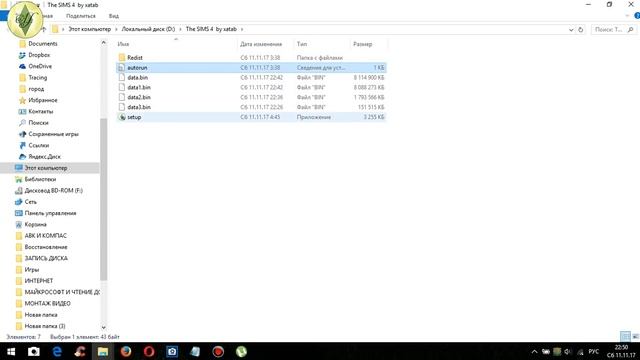640x360 pixels.
Task: Click the red record taskbar icon
Action: tap(218, 351)
